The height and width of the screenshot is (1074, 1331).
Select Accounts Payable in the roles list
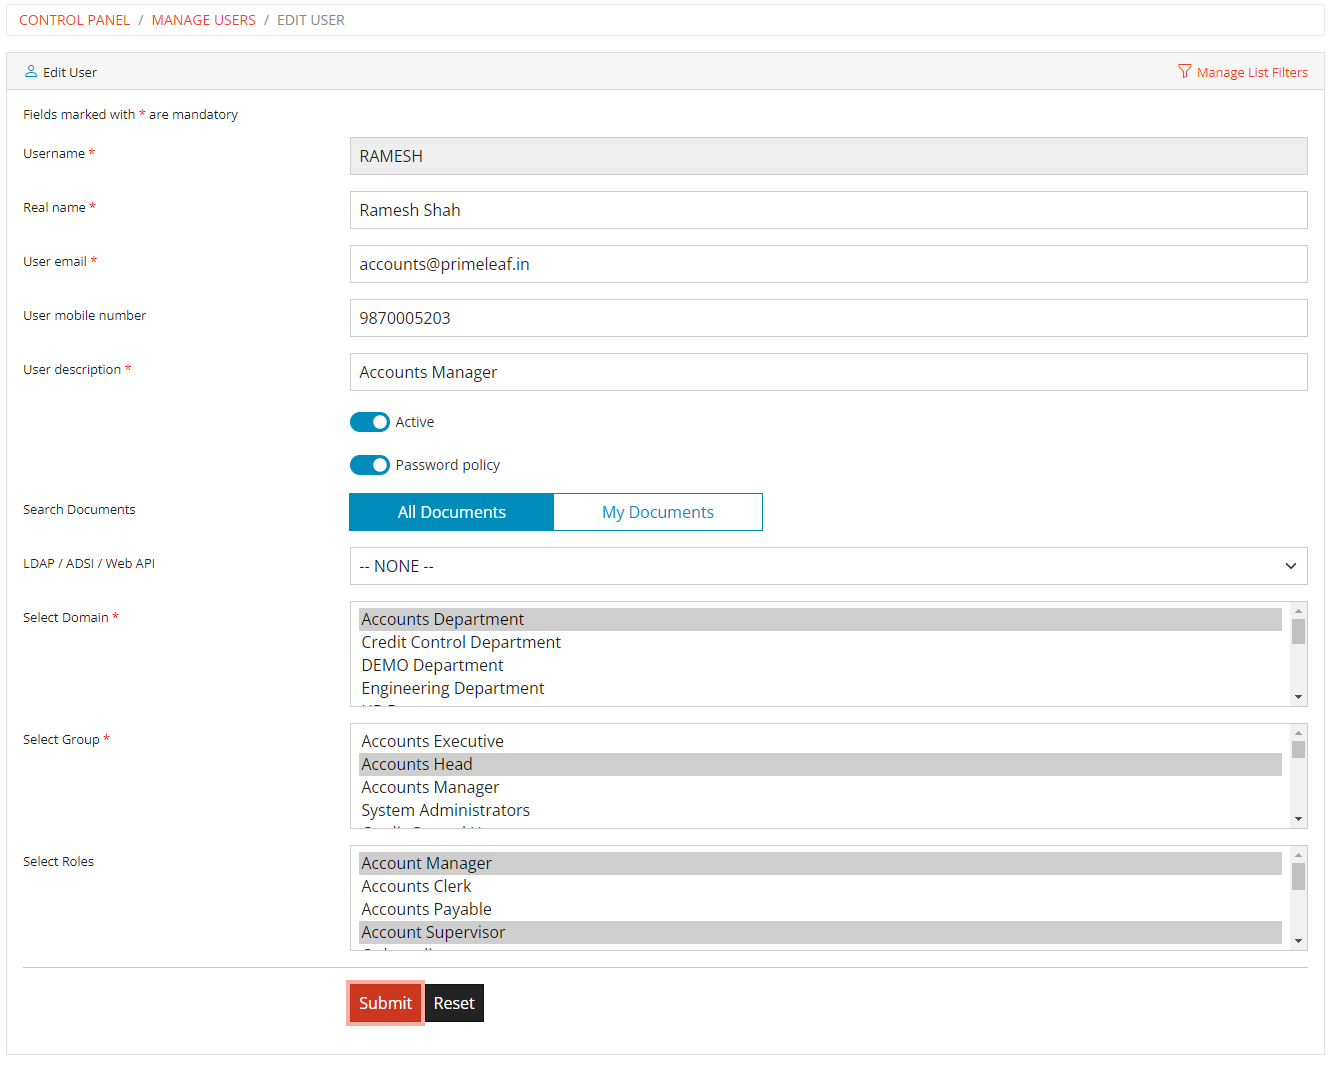(426, 908)
